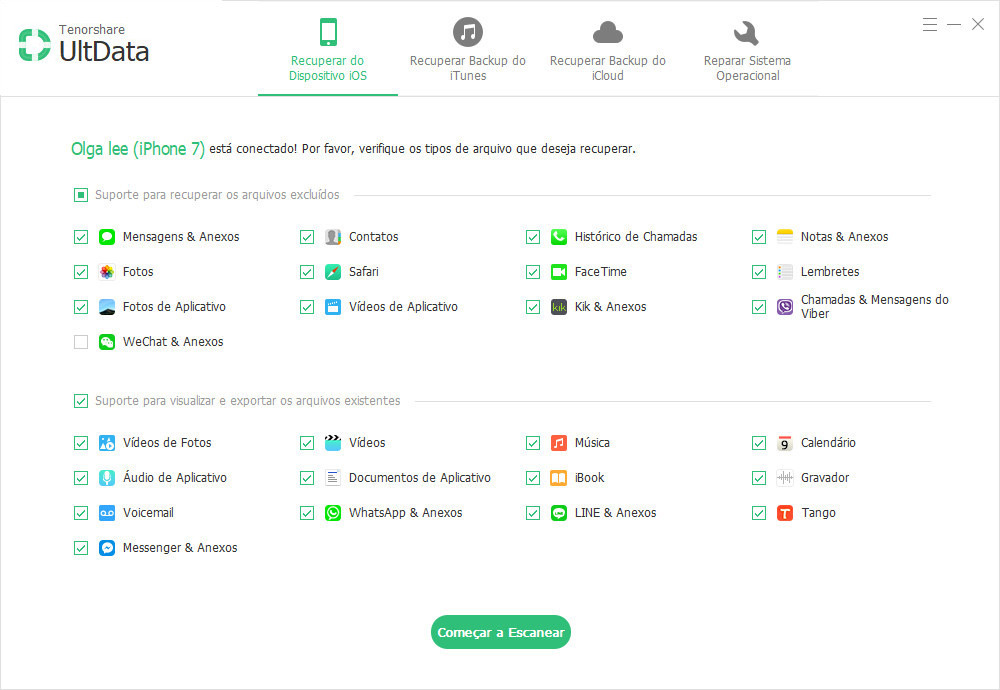Click the Messenger & Anexos icon
The width and height of the screenshot is (1000, 690).
coord(107,548)
